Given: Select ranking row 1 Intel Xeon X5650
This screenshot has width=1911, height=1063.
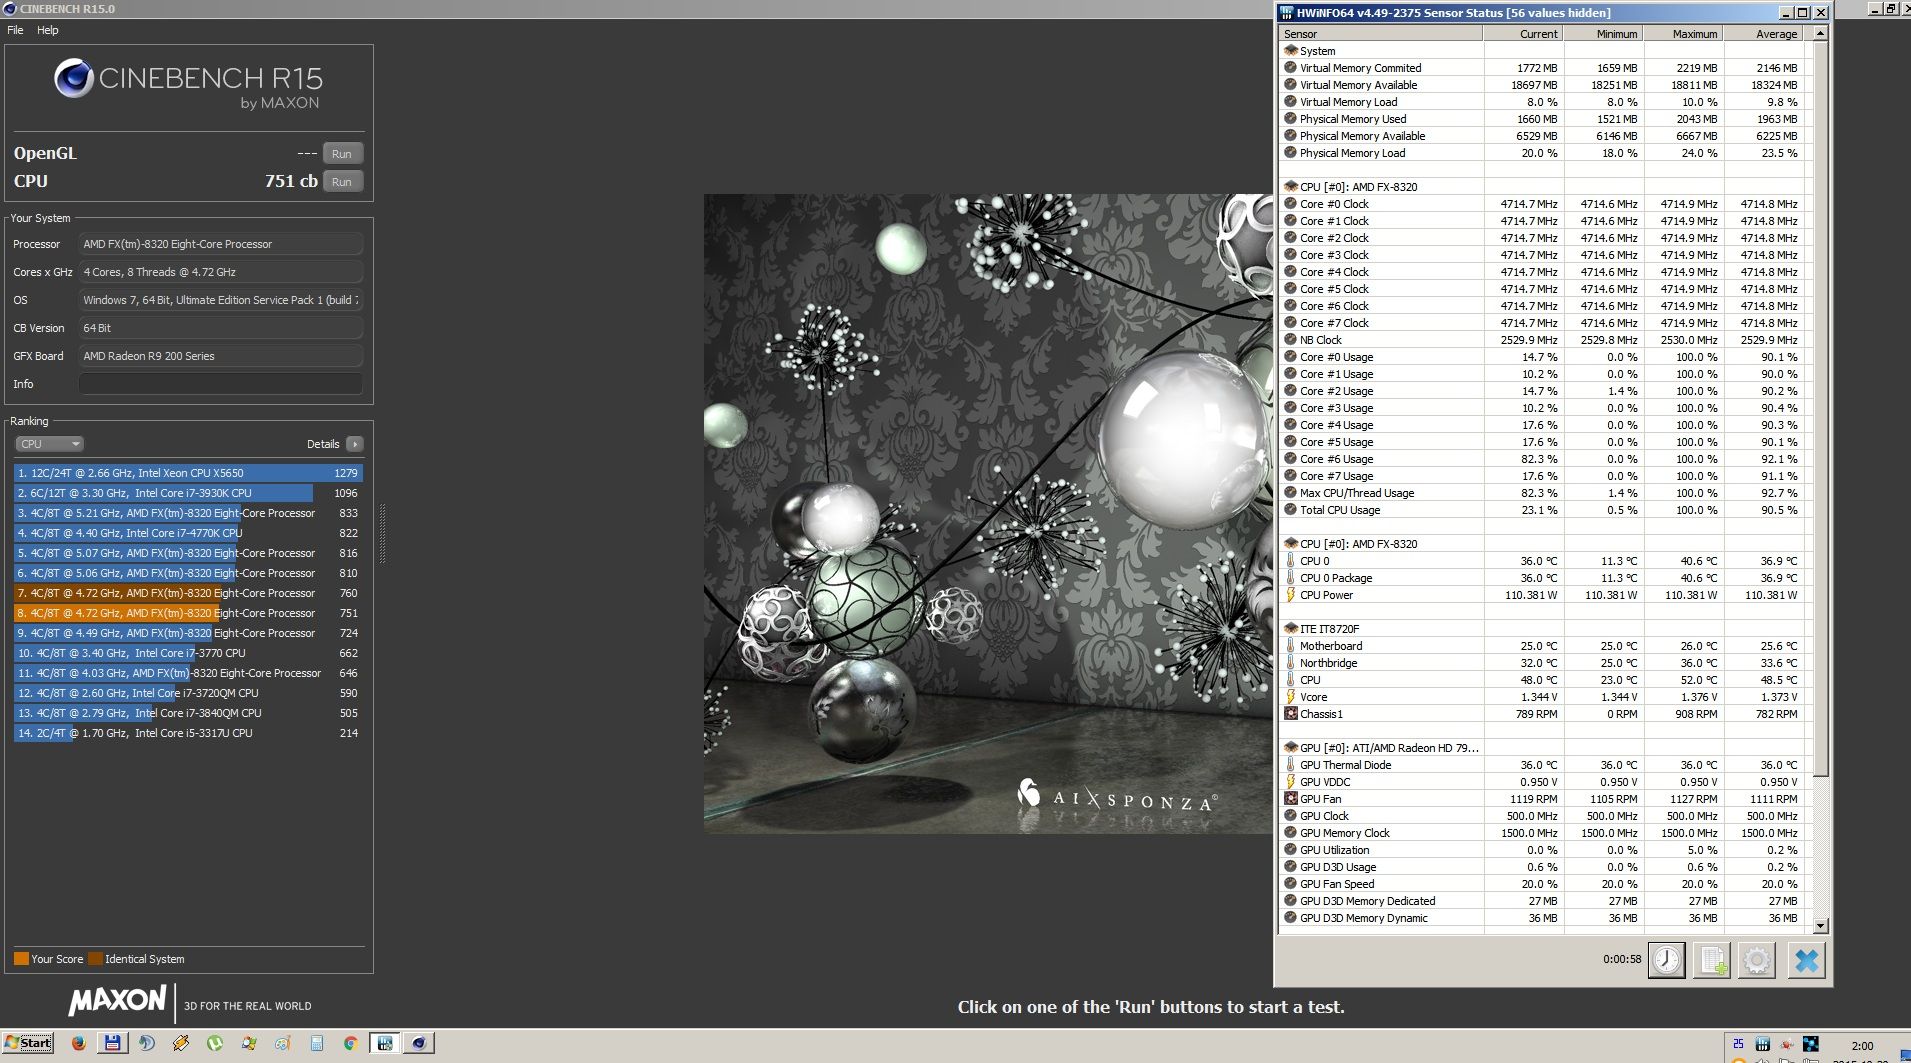Looking at the screenshot, I should tap(188, 473).
